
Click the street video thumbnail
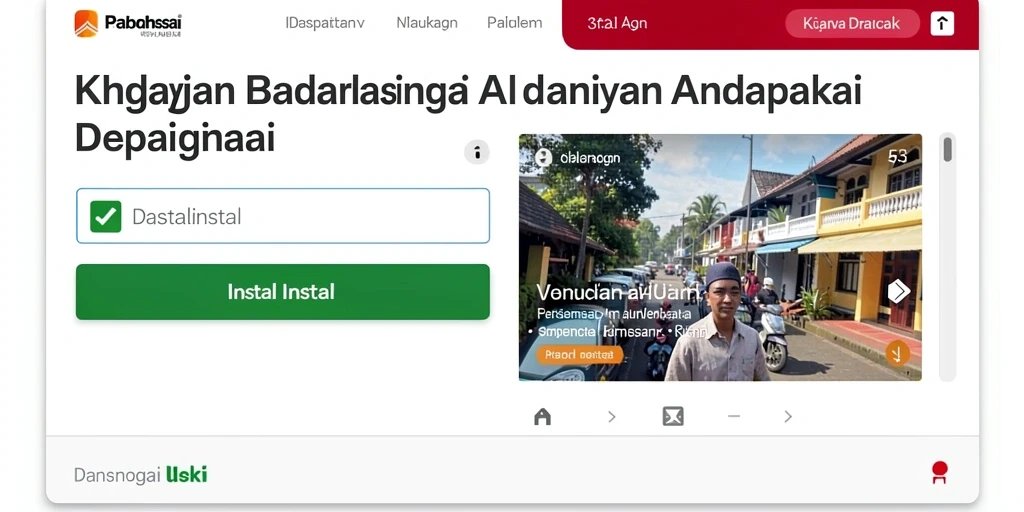[720, 257]
